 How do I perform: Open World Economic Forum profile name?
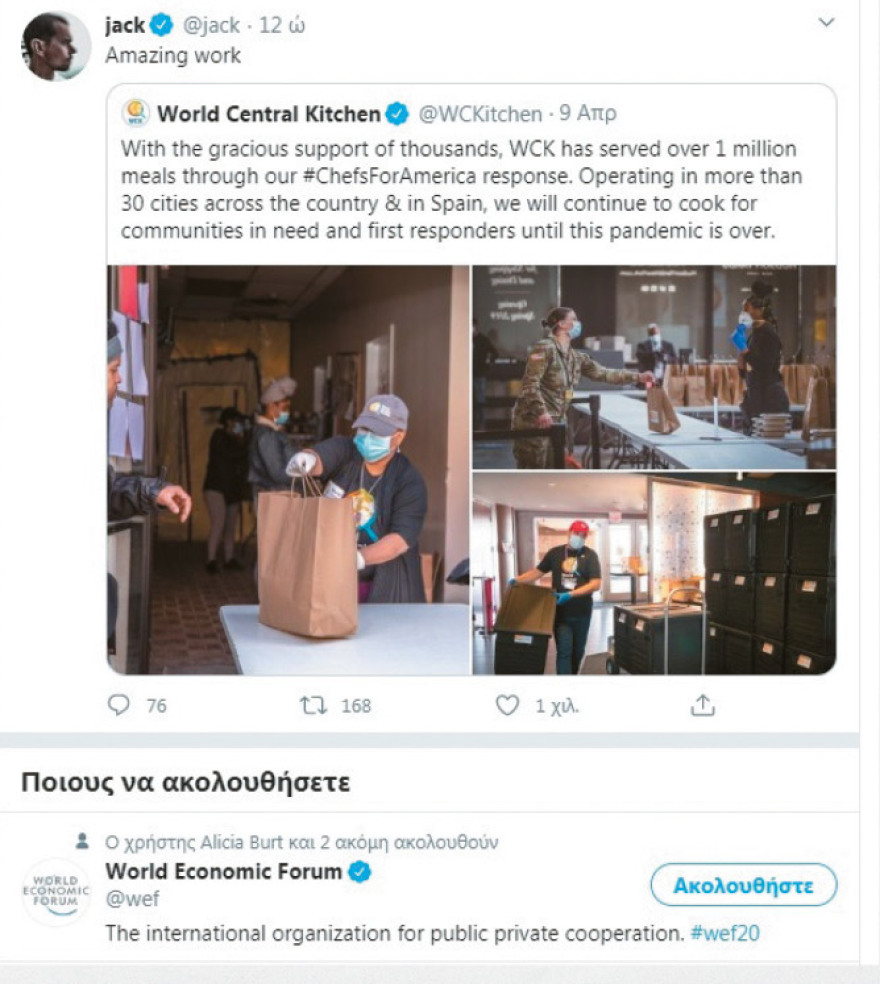[x=224, y=871]
